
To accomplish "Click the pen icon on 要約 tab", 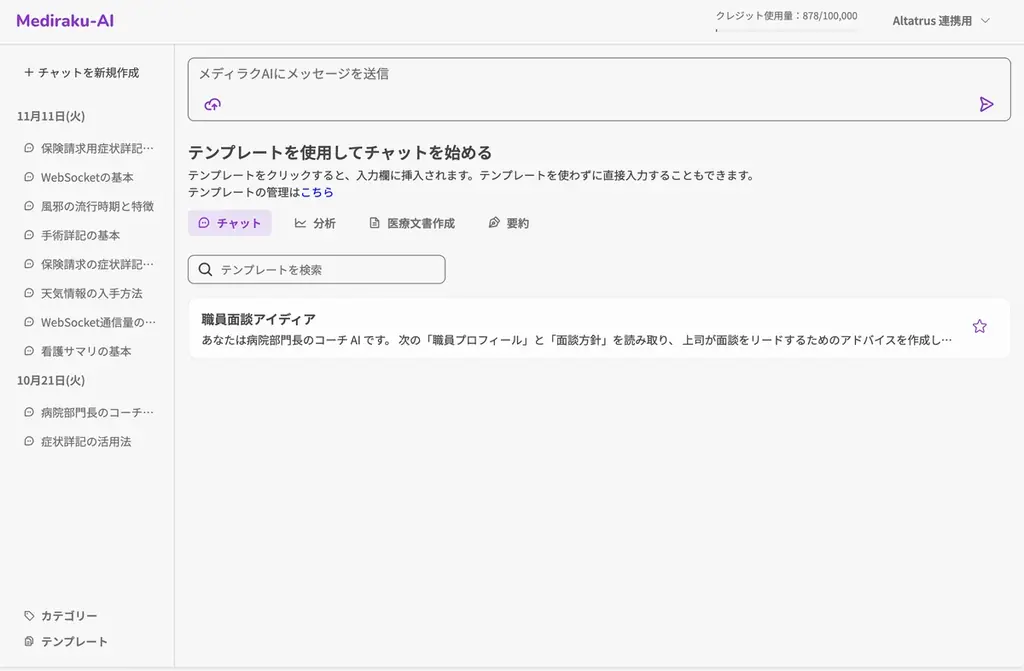I will [492, 223].
